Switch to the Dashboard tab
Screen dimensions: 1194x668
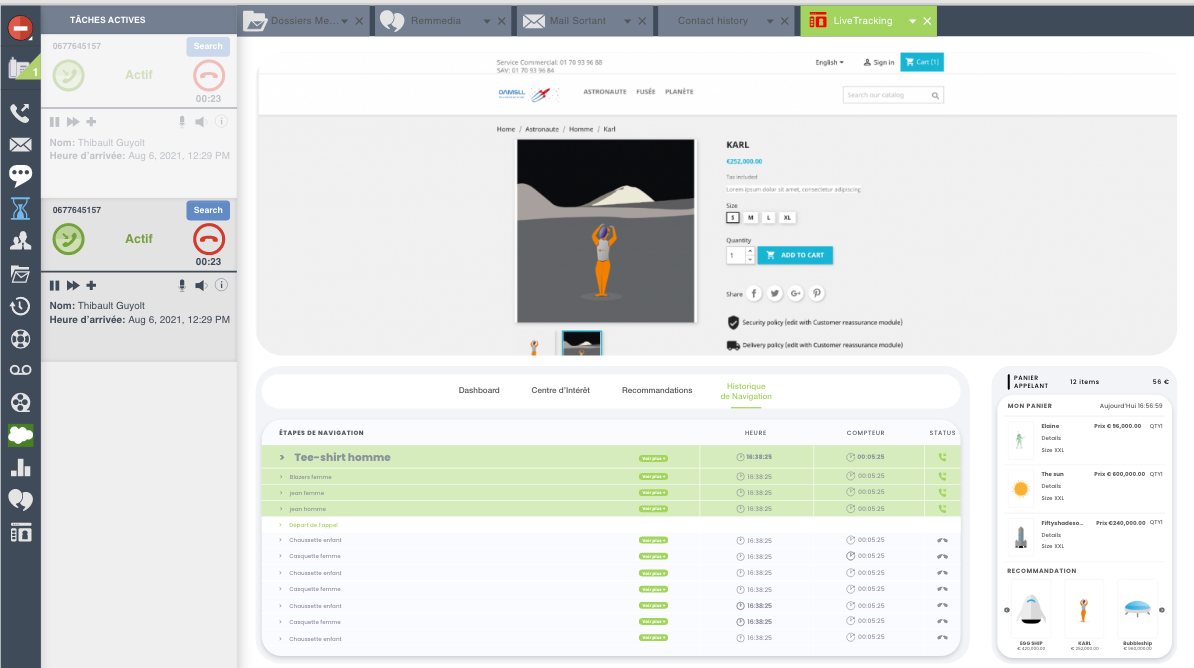click(x=479, y=391)
